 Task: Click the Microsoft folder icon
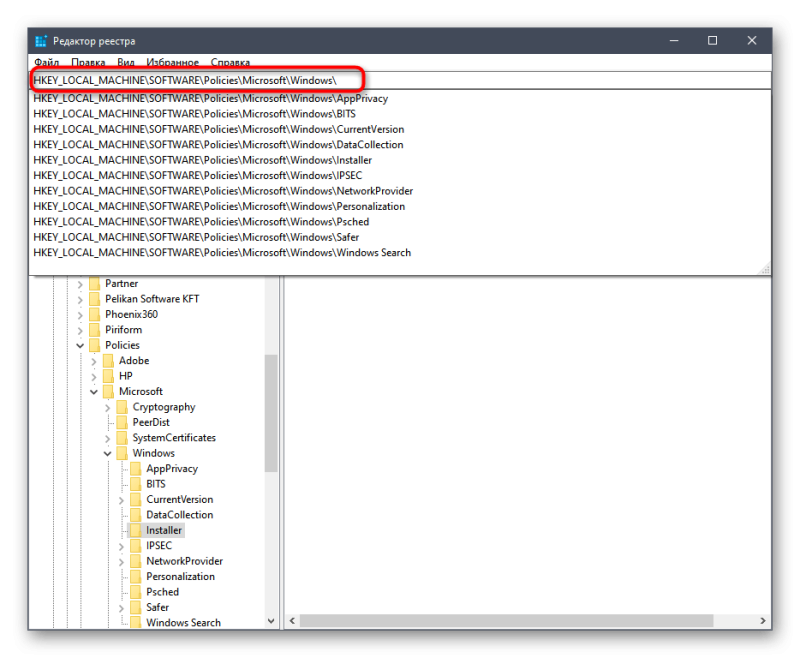[x=108, y=391]
